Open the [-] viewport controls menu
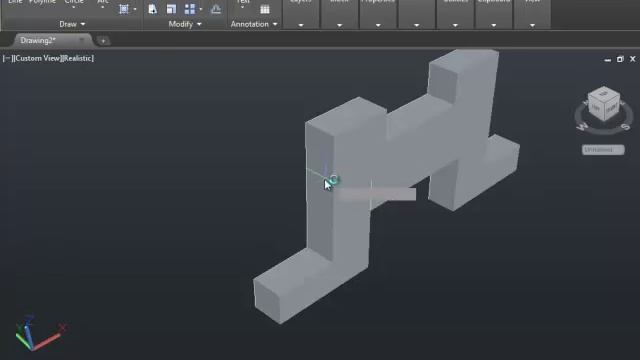The image size is (640, 360). click(x=7, y=58)
